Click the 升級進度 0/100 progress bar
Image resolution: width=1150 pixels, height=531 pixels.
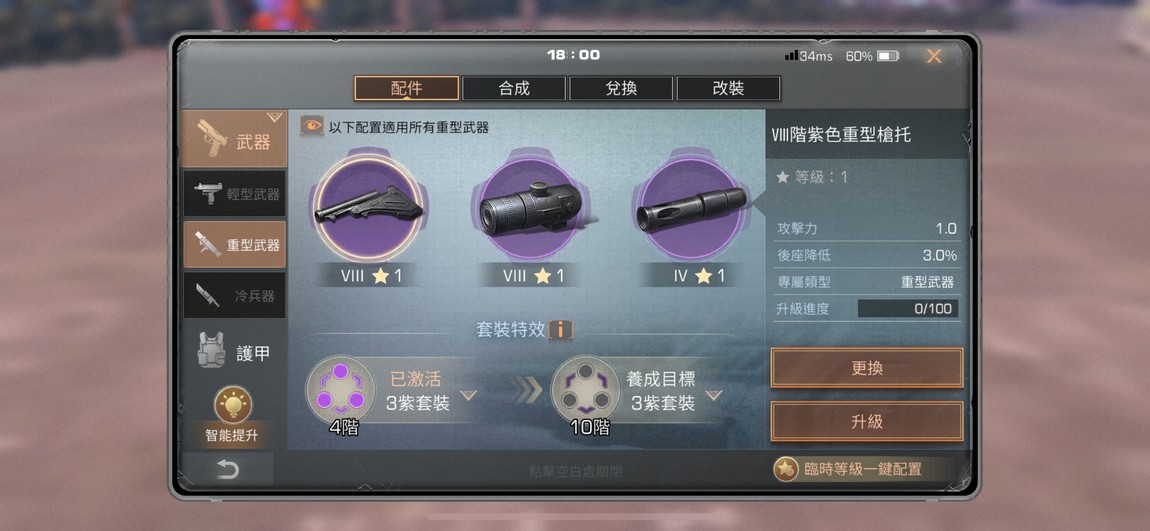(907, 309)
